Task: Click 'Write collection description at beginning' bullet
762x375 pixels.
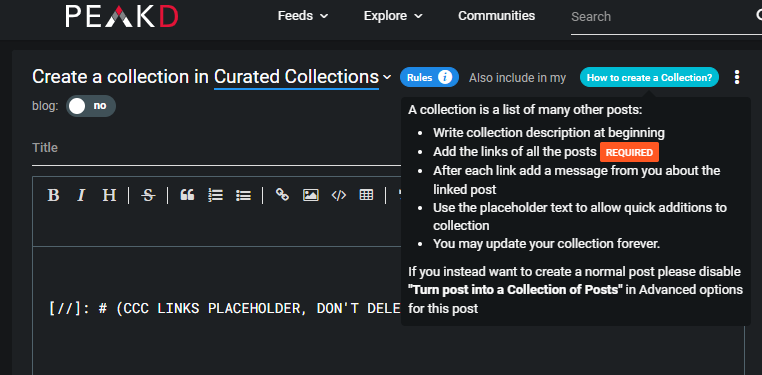Action: (549, 133)
